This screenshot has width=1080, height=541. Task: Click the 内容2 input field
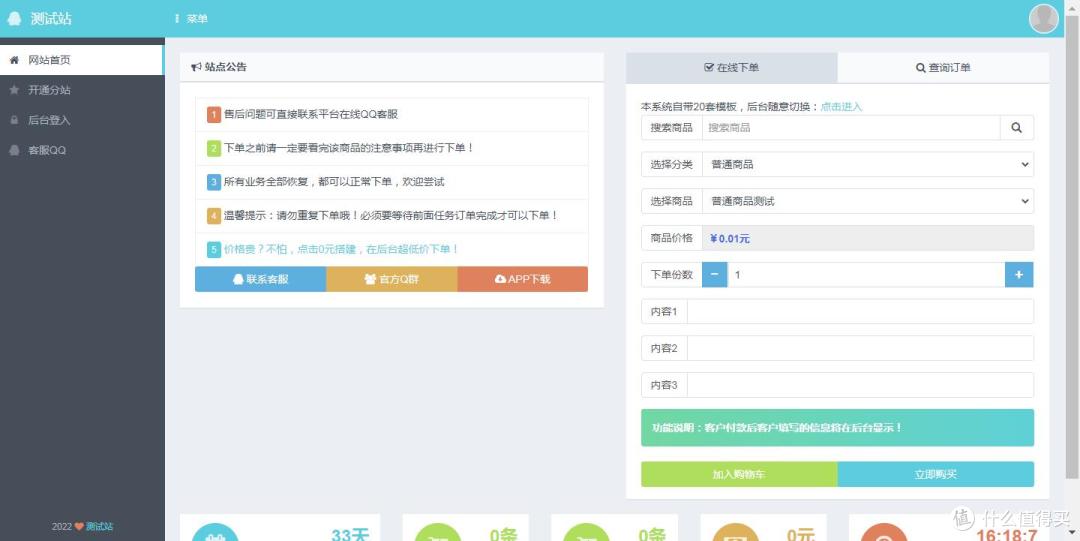[x=860, y=348]
